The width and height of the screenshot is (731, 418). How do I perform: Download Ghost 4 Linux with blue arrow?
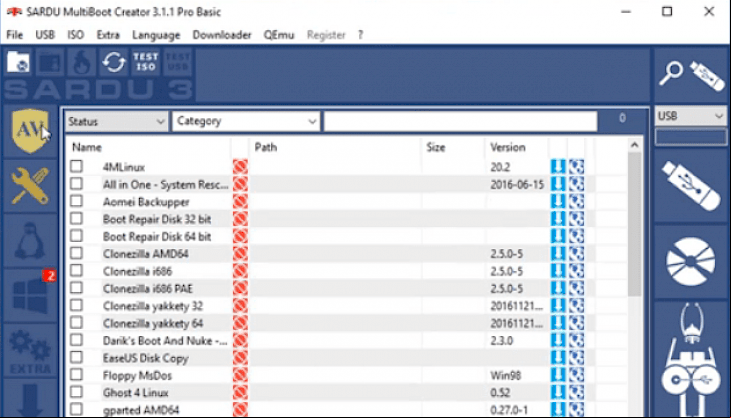click(x=558, y=393)
